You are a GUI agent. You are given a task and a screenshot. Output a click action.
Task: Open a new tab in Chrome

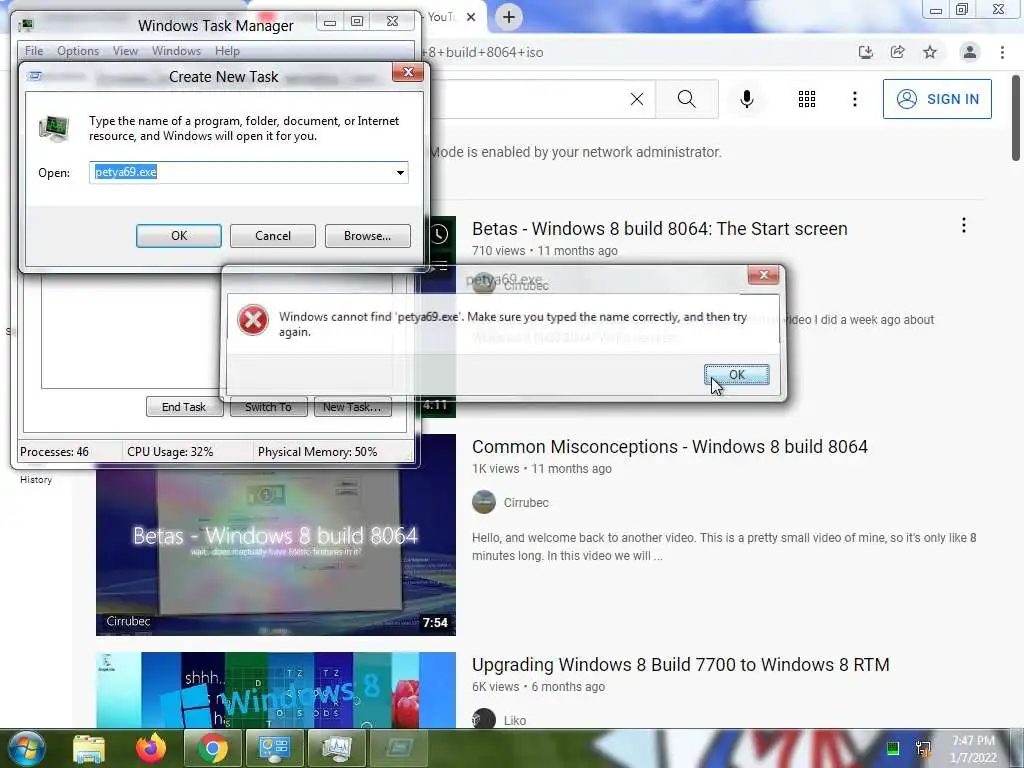(509, 17)
